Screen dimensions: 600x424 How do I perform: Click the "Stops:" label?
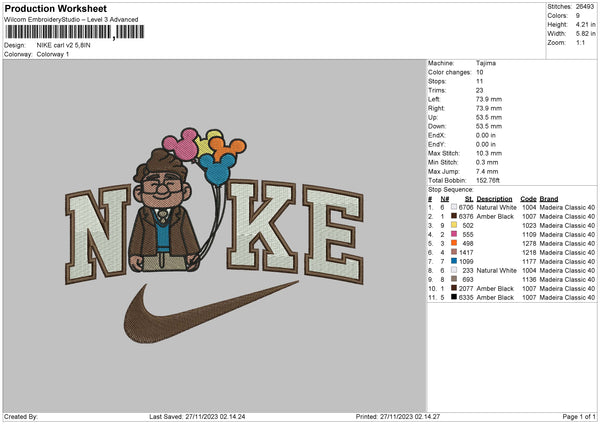click(x=437, y=81)
